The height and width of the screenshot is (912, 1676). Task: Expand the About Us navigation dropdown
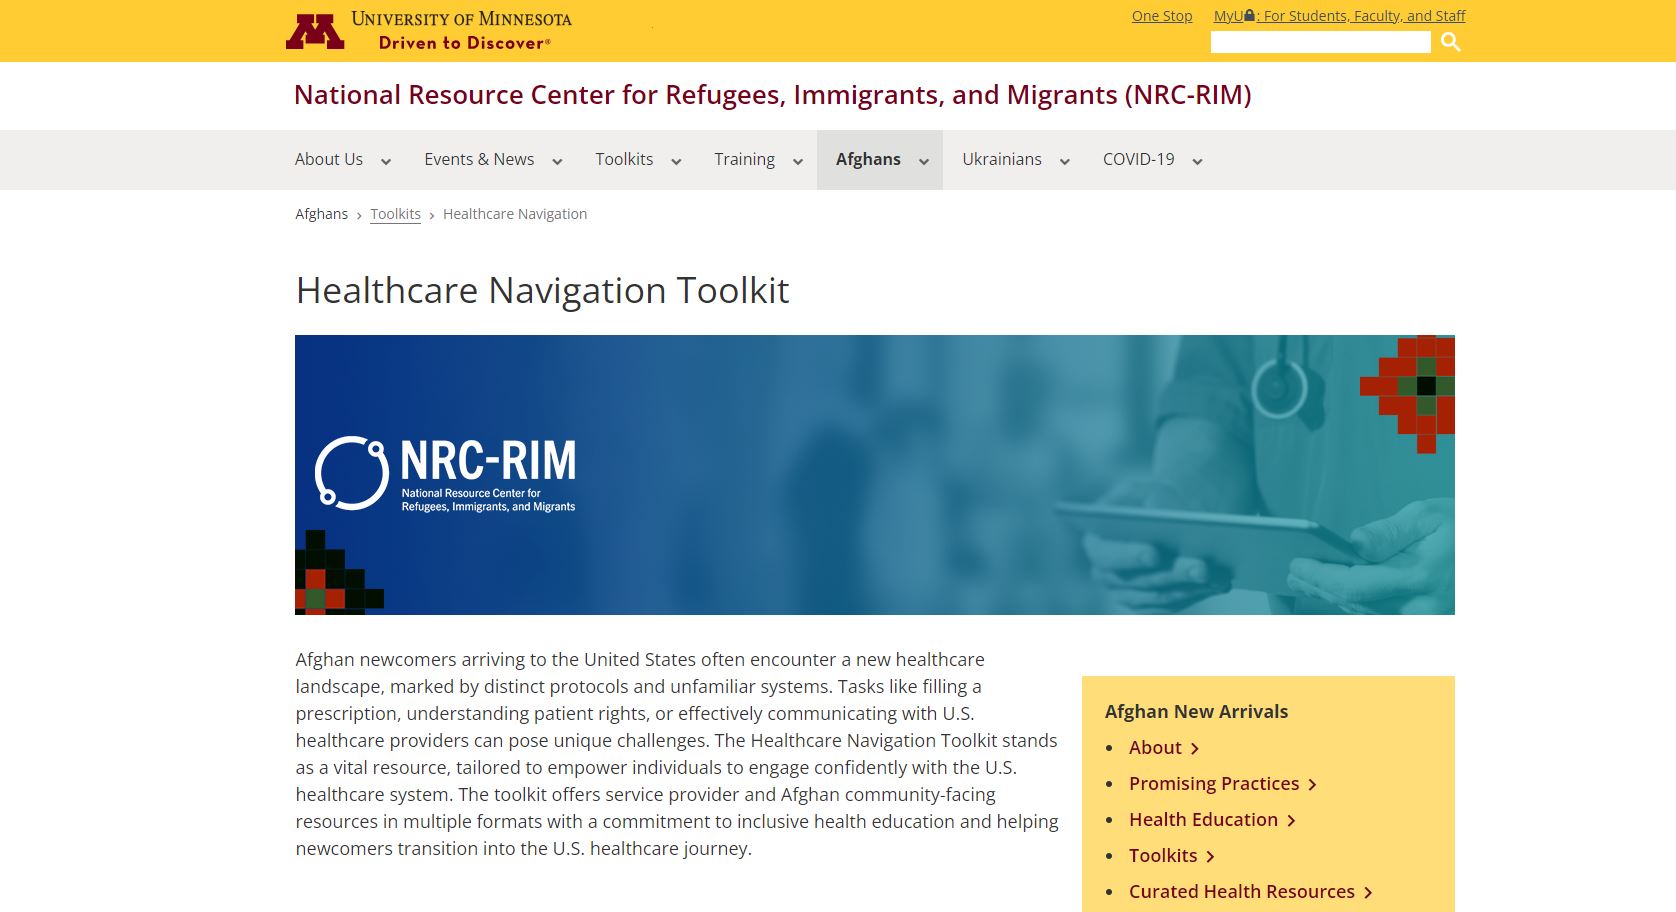click(x=385, y=161)
